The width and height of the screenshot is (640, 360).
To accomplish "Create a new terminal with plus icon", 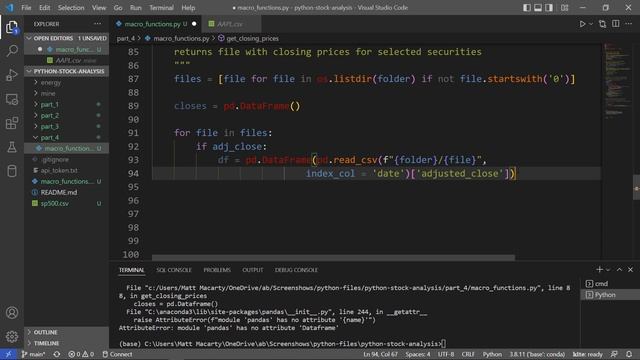I will coord(599,269).
